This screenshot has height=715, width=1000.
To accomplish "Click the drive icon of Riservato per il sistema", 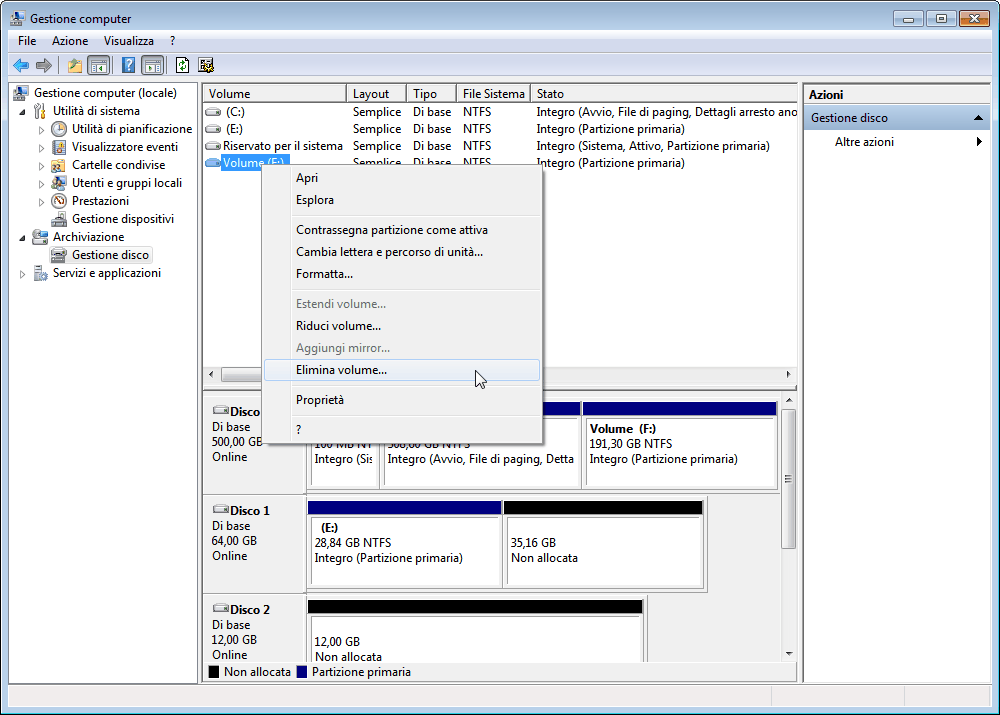I will tap(213, 146).
